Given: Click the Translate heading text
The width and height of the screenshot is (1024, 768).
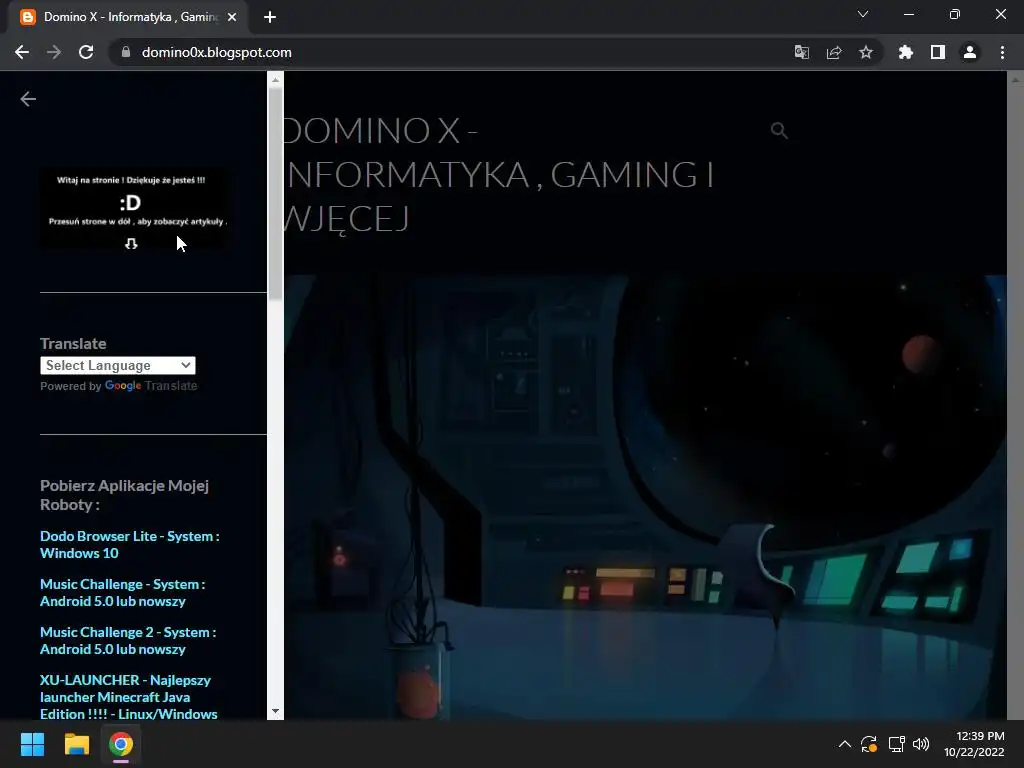Looking at the screenshot, I should pyautogui.click(x=73, y=344).
